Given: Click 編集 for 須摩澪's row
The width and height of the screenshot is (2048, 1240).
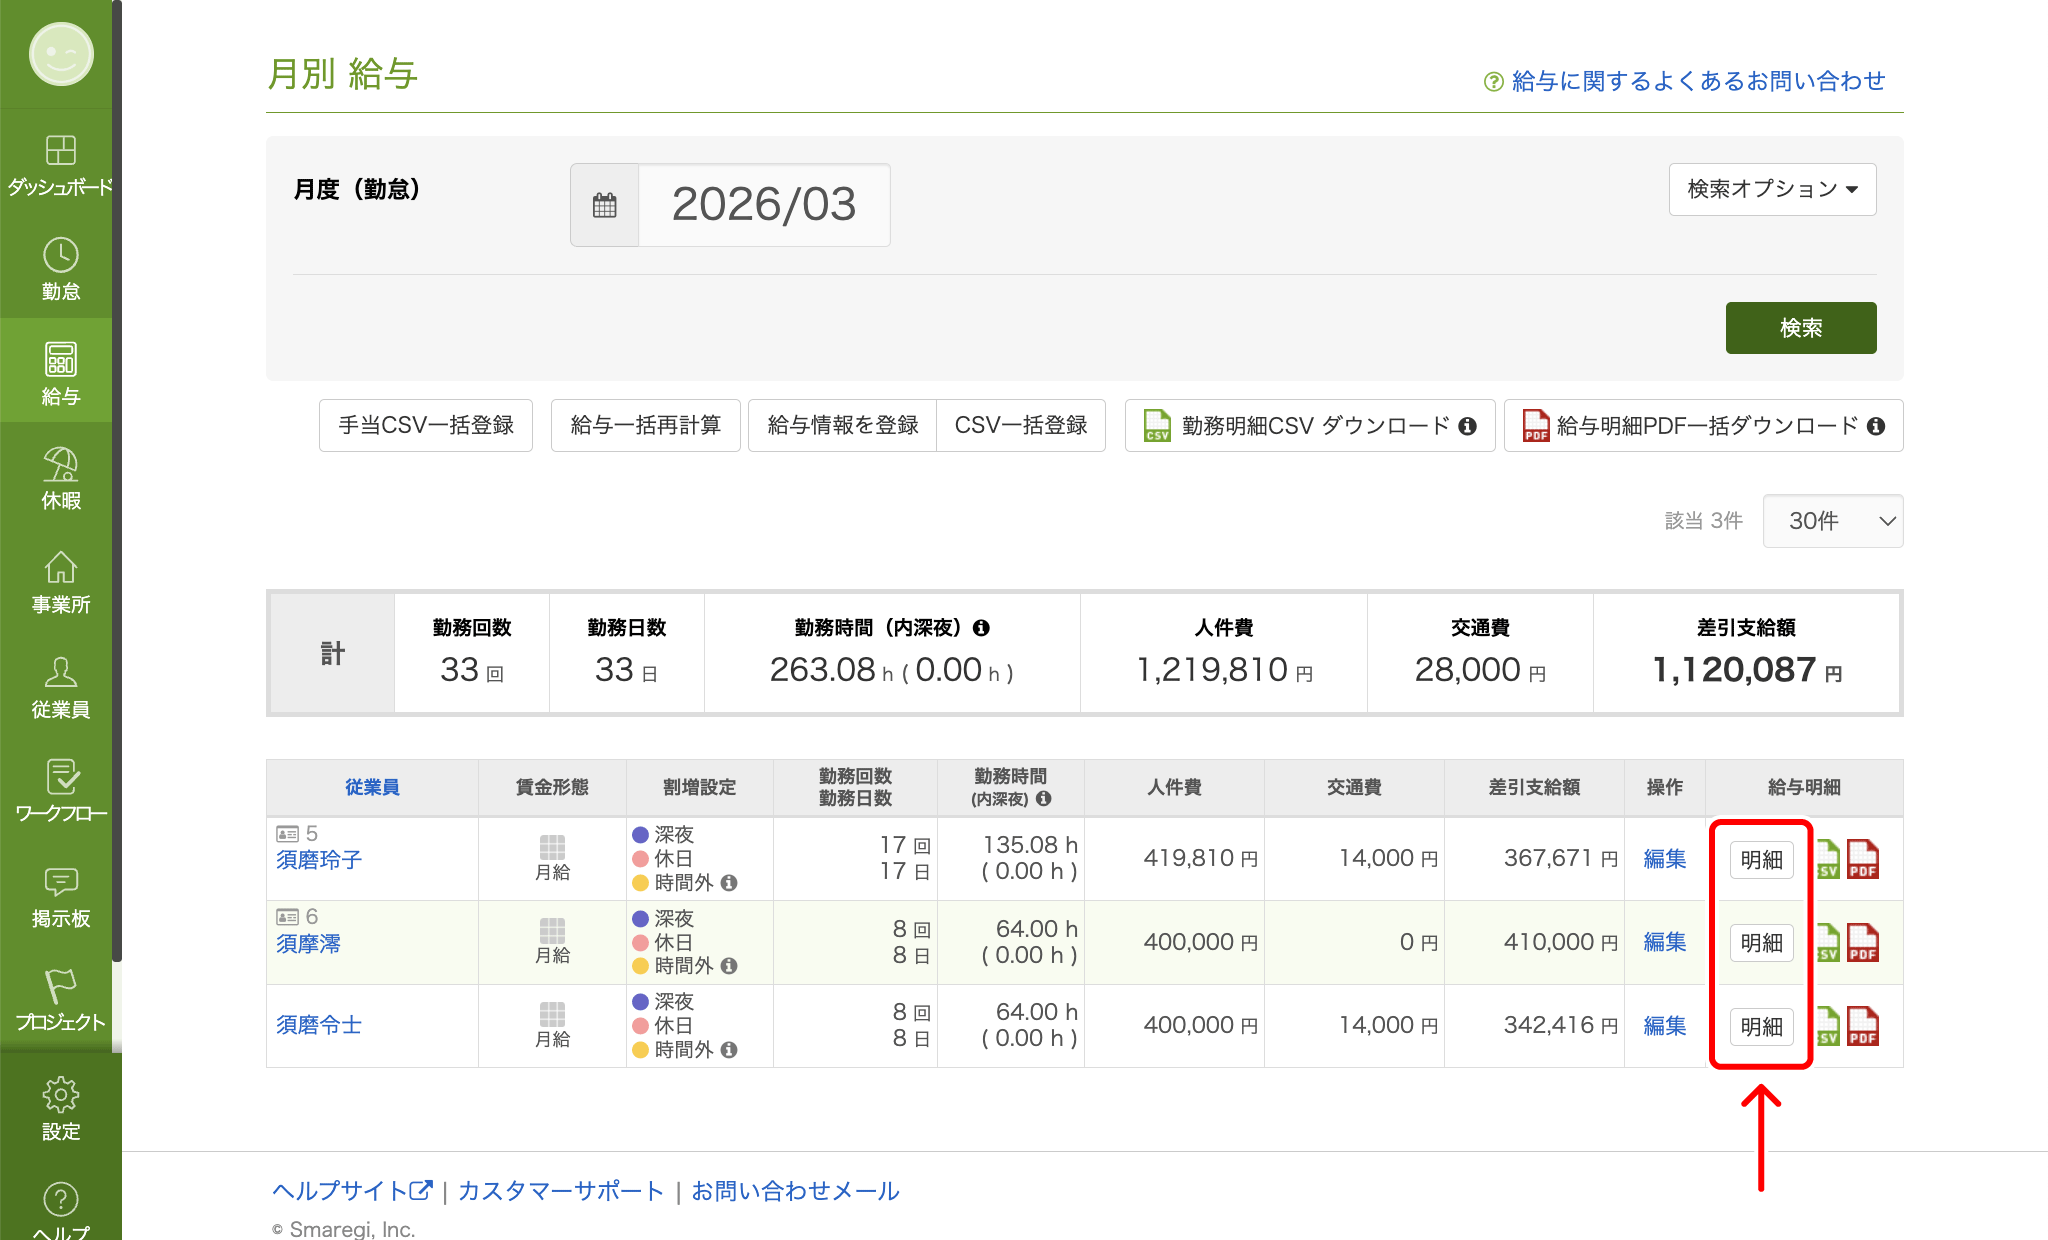Looking at the screenshot, I should [1663, 941].
